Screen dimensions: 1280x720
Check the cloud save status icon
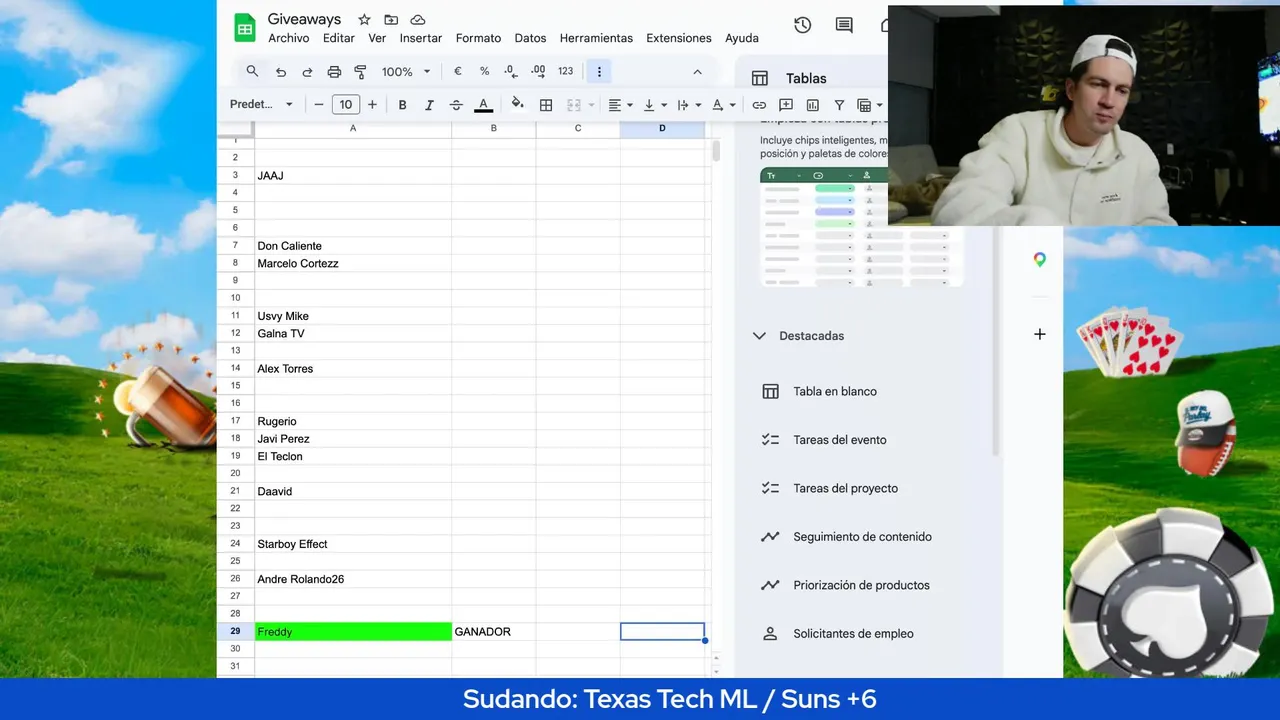(418, 19)
